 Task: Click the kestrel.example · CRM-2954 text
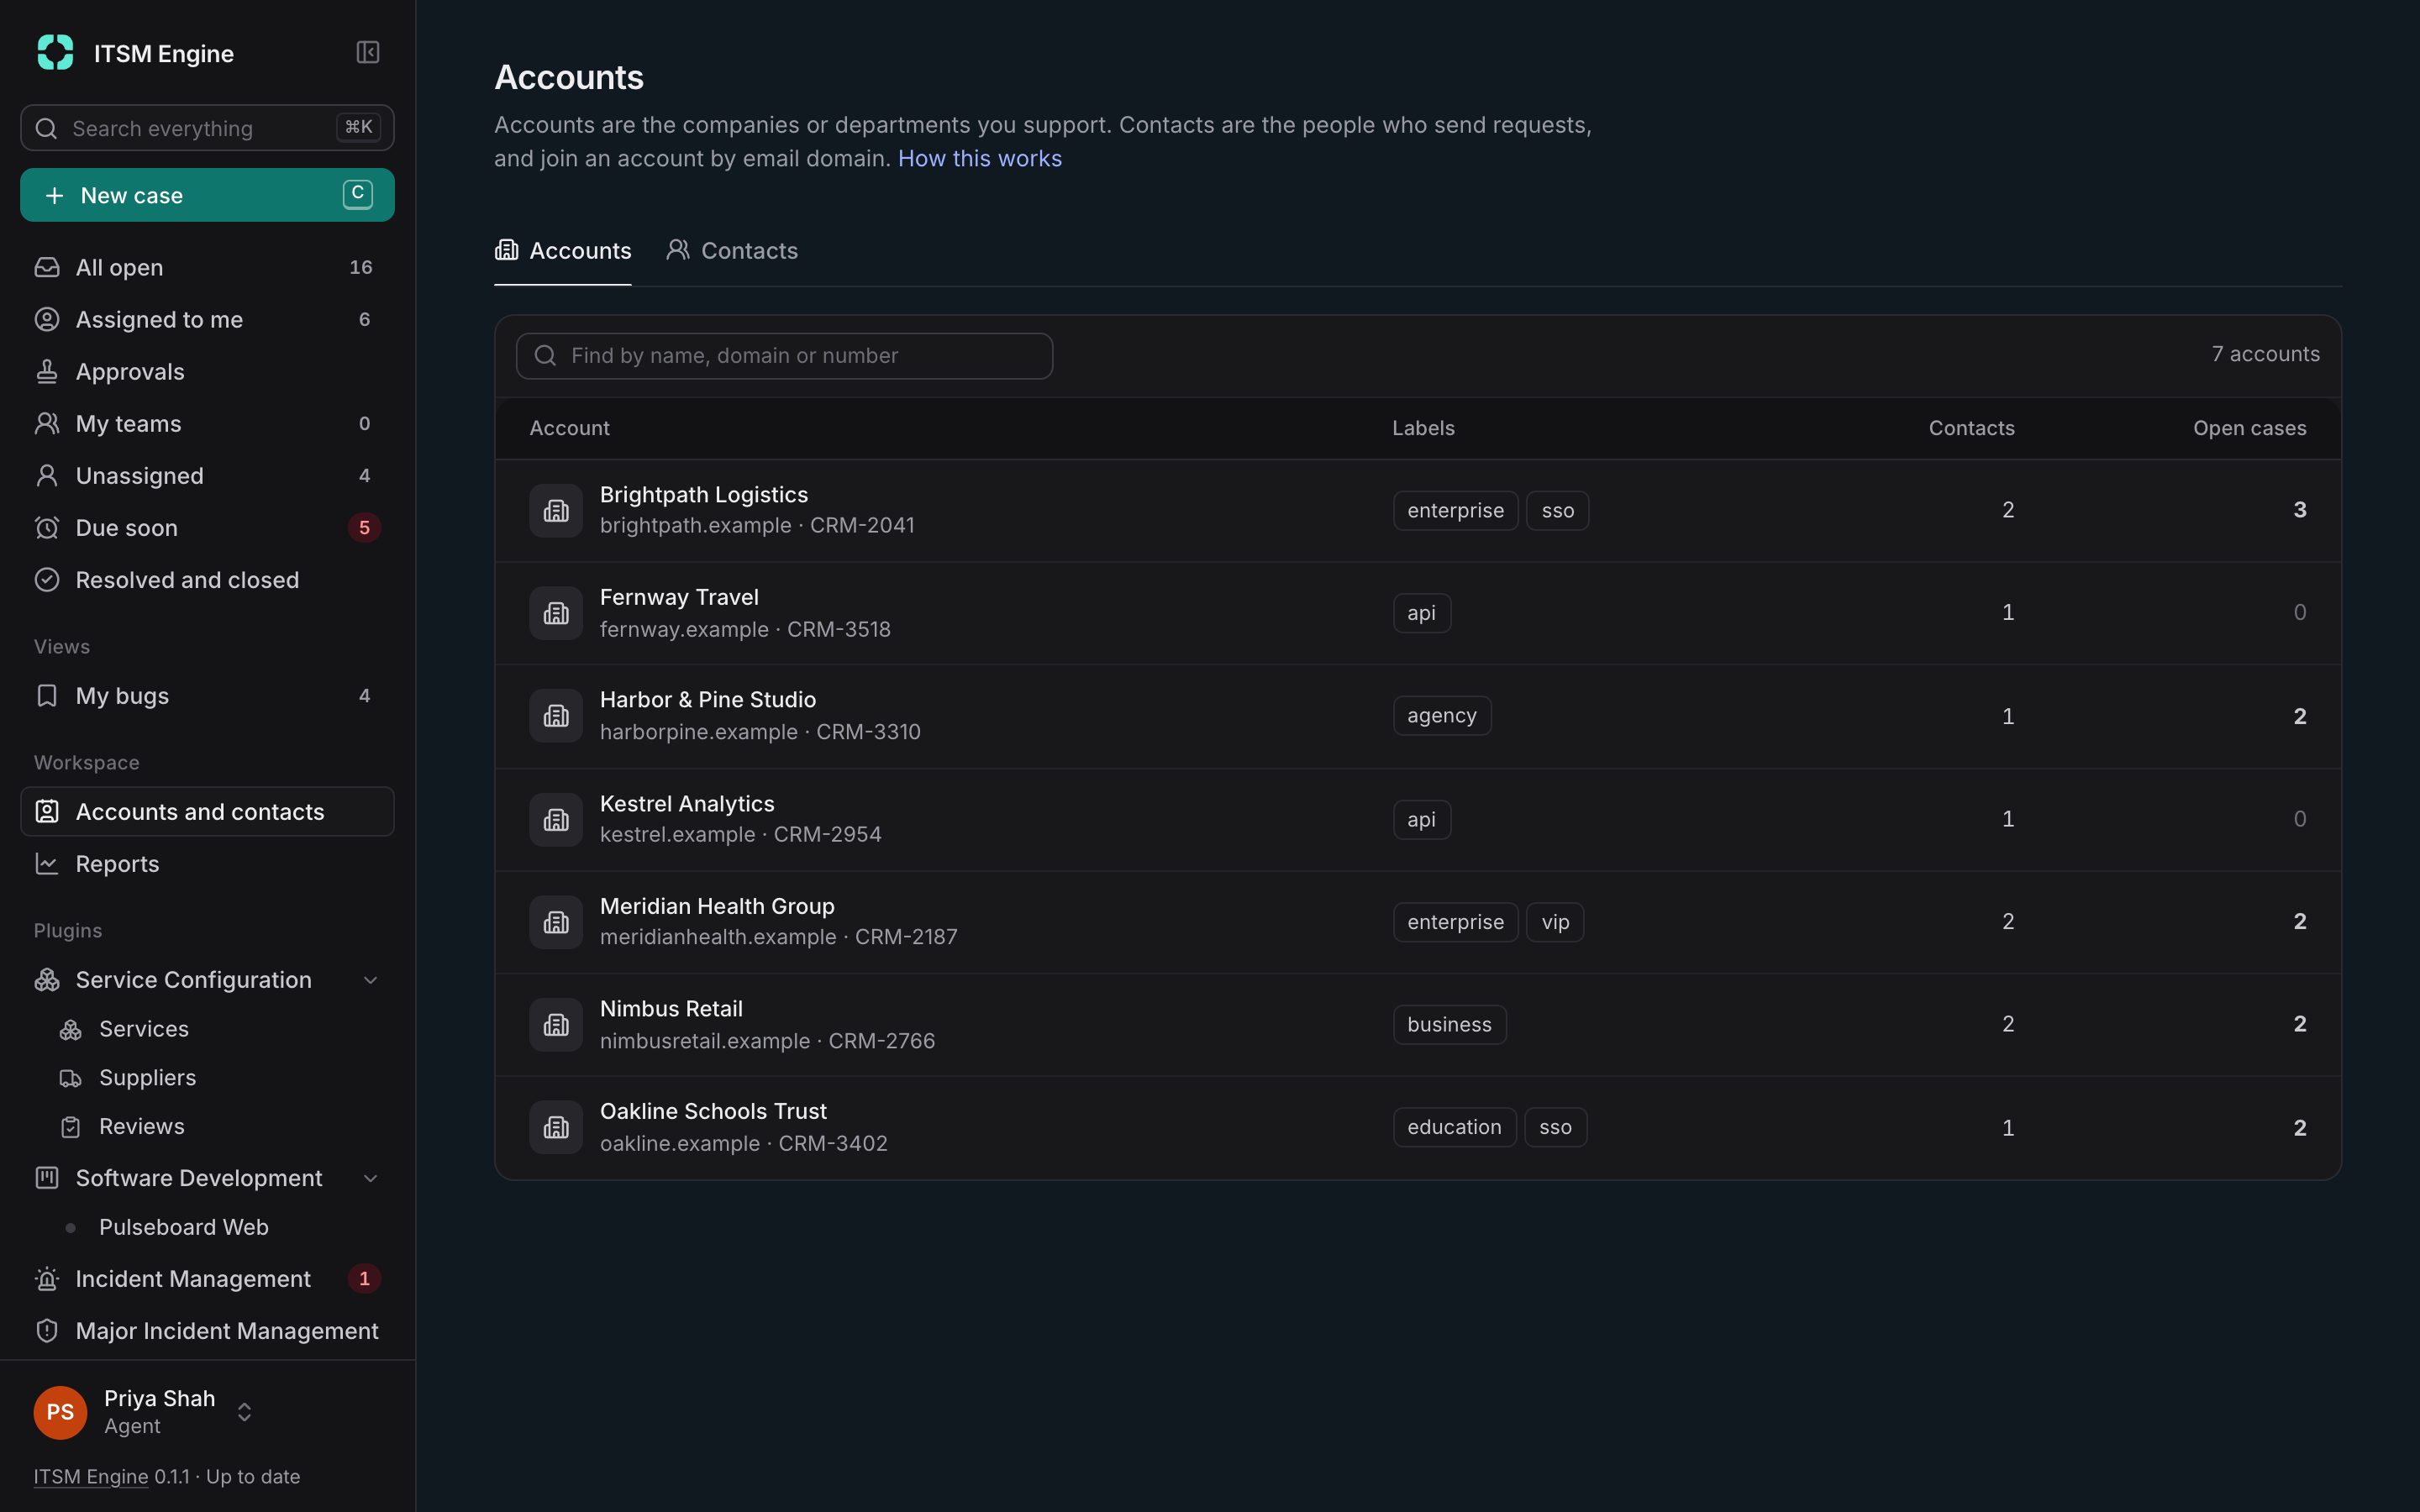click(740, 835)
